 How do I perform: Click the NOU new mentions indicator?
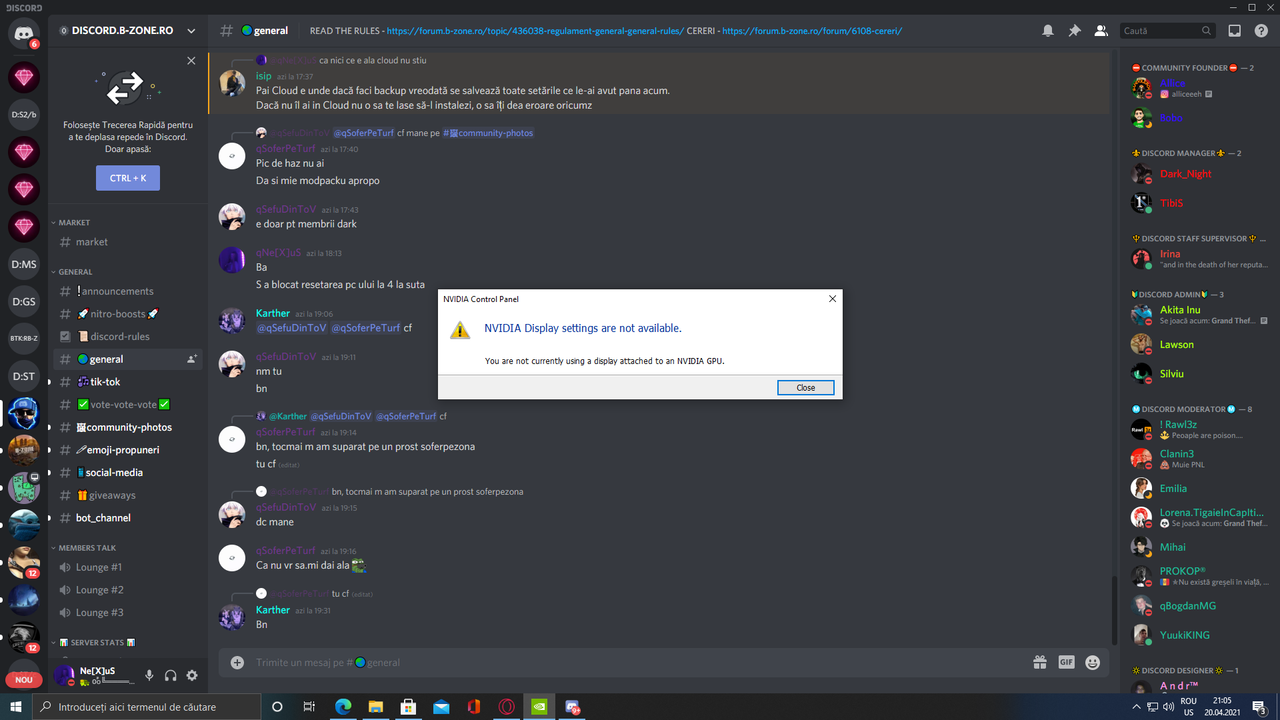pyautogui.click(x=24, y=680)
